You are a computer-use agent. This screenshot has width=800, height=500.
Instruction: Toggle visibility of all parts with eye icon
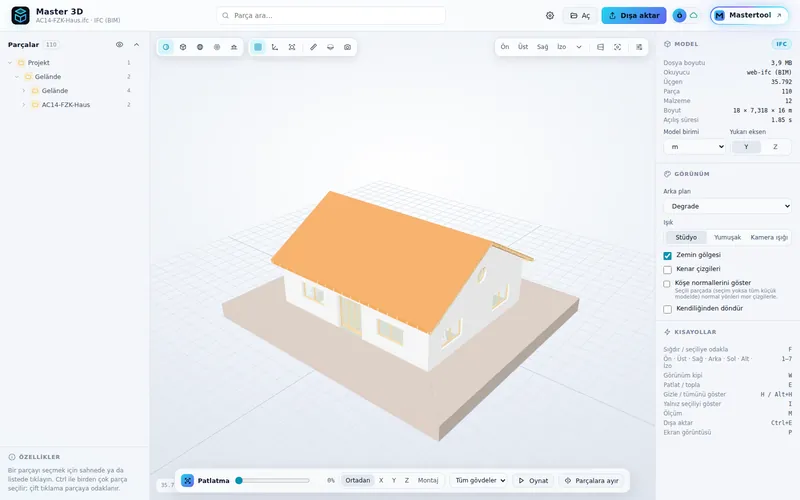[119, 44]
